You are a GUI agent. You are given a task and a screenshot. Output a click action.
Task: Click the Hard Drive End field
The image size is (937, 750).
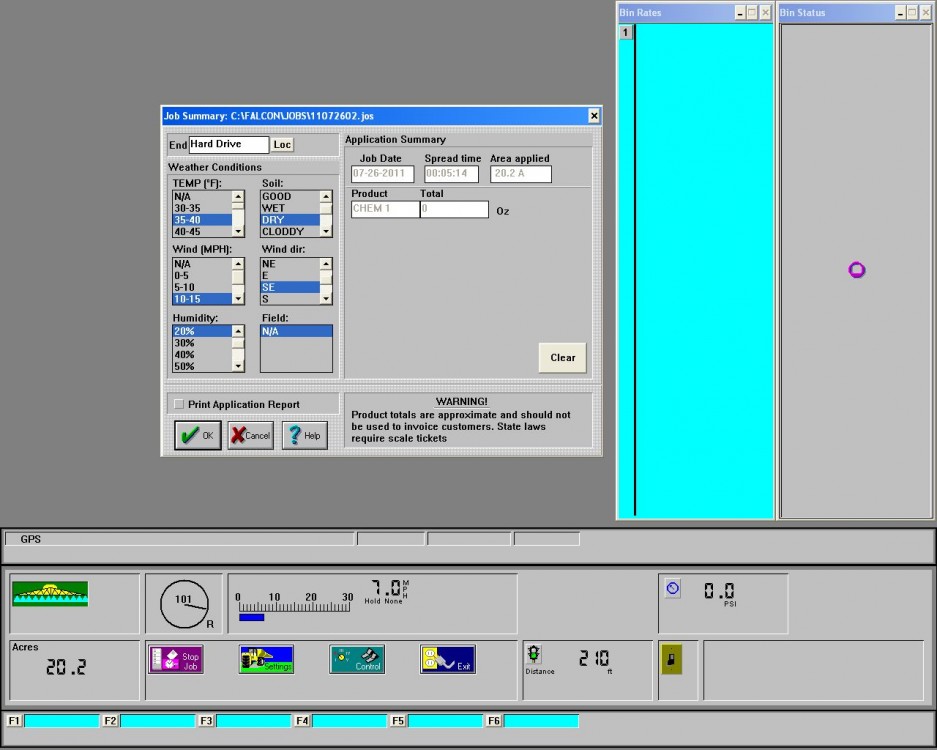(x=229, y=145)
